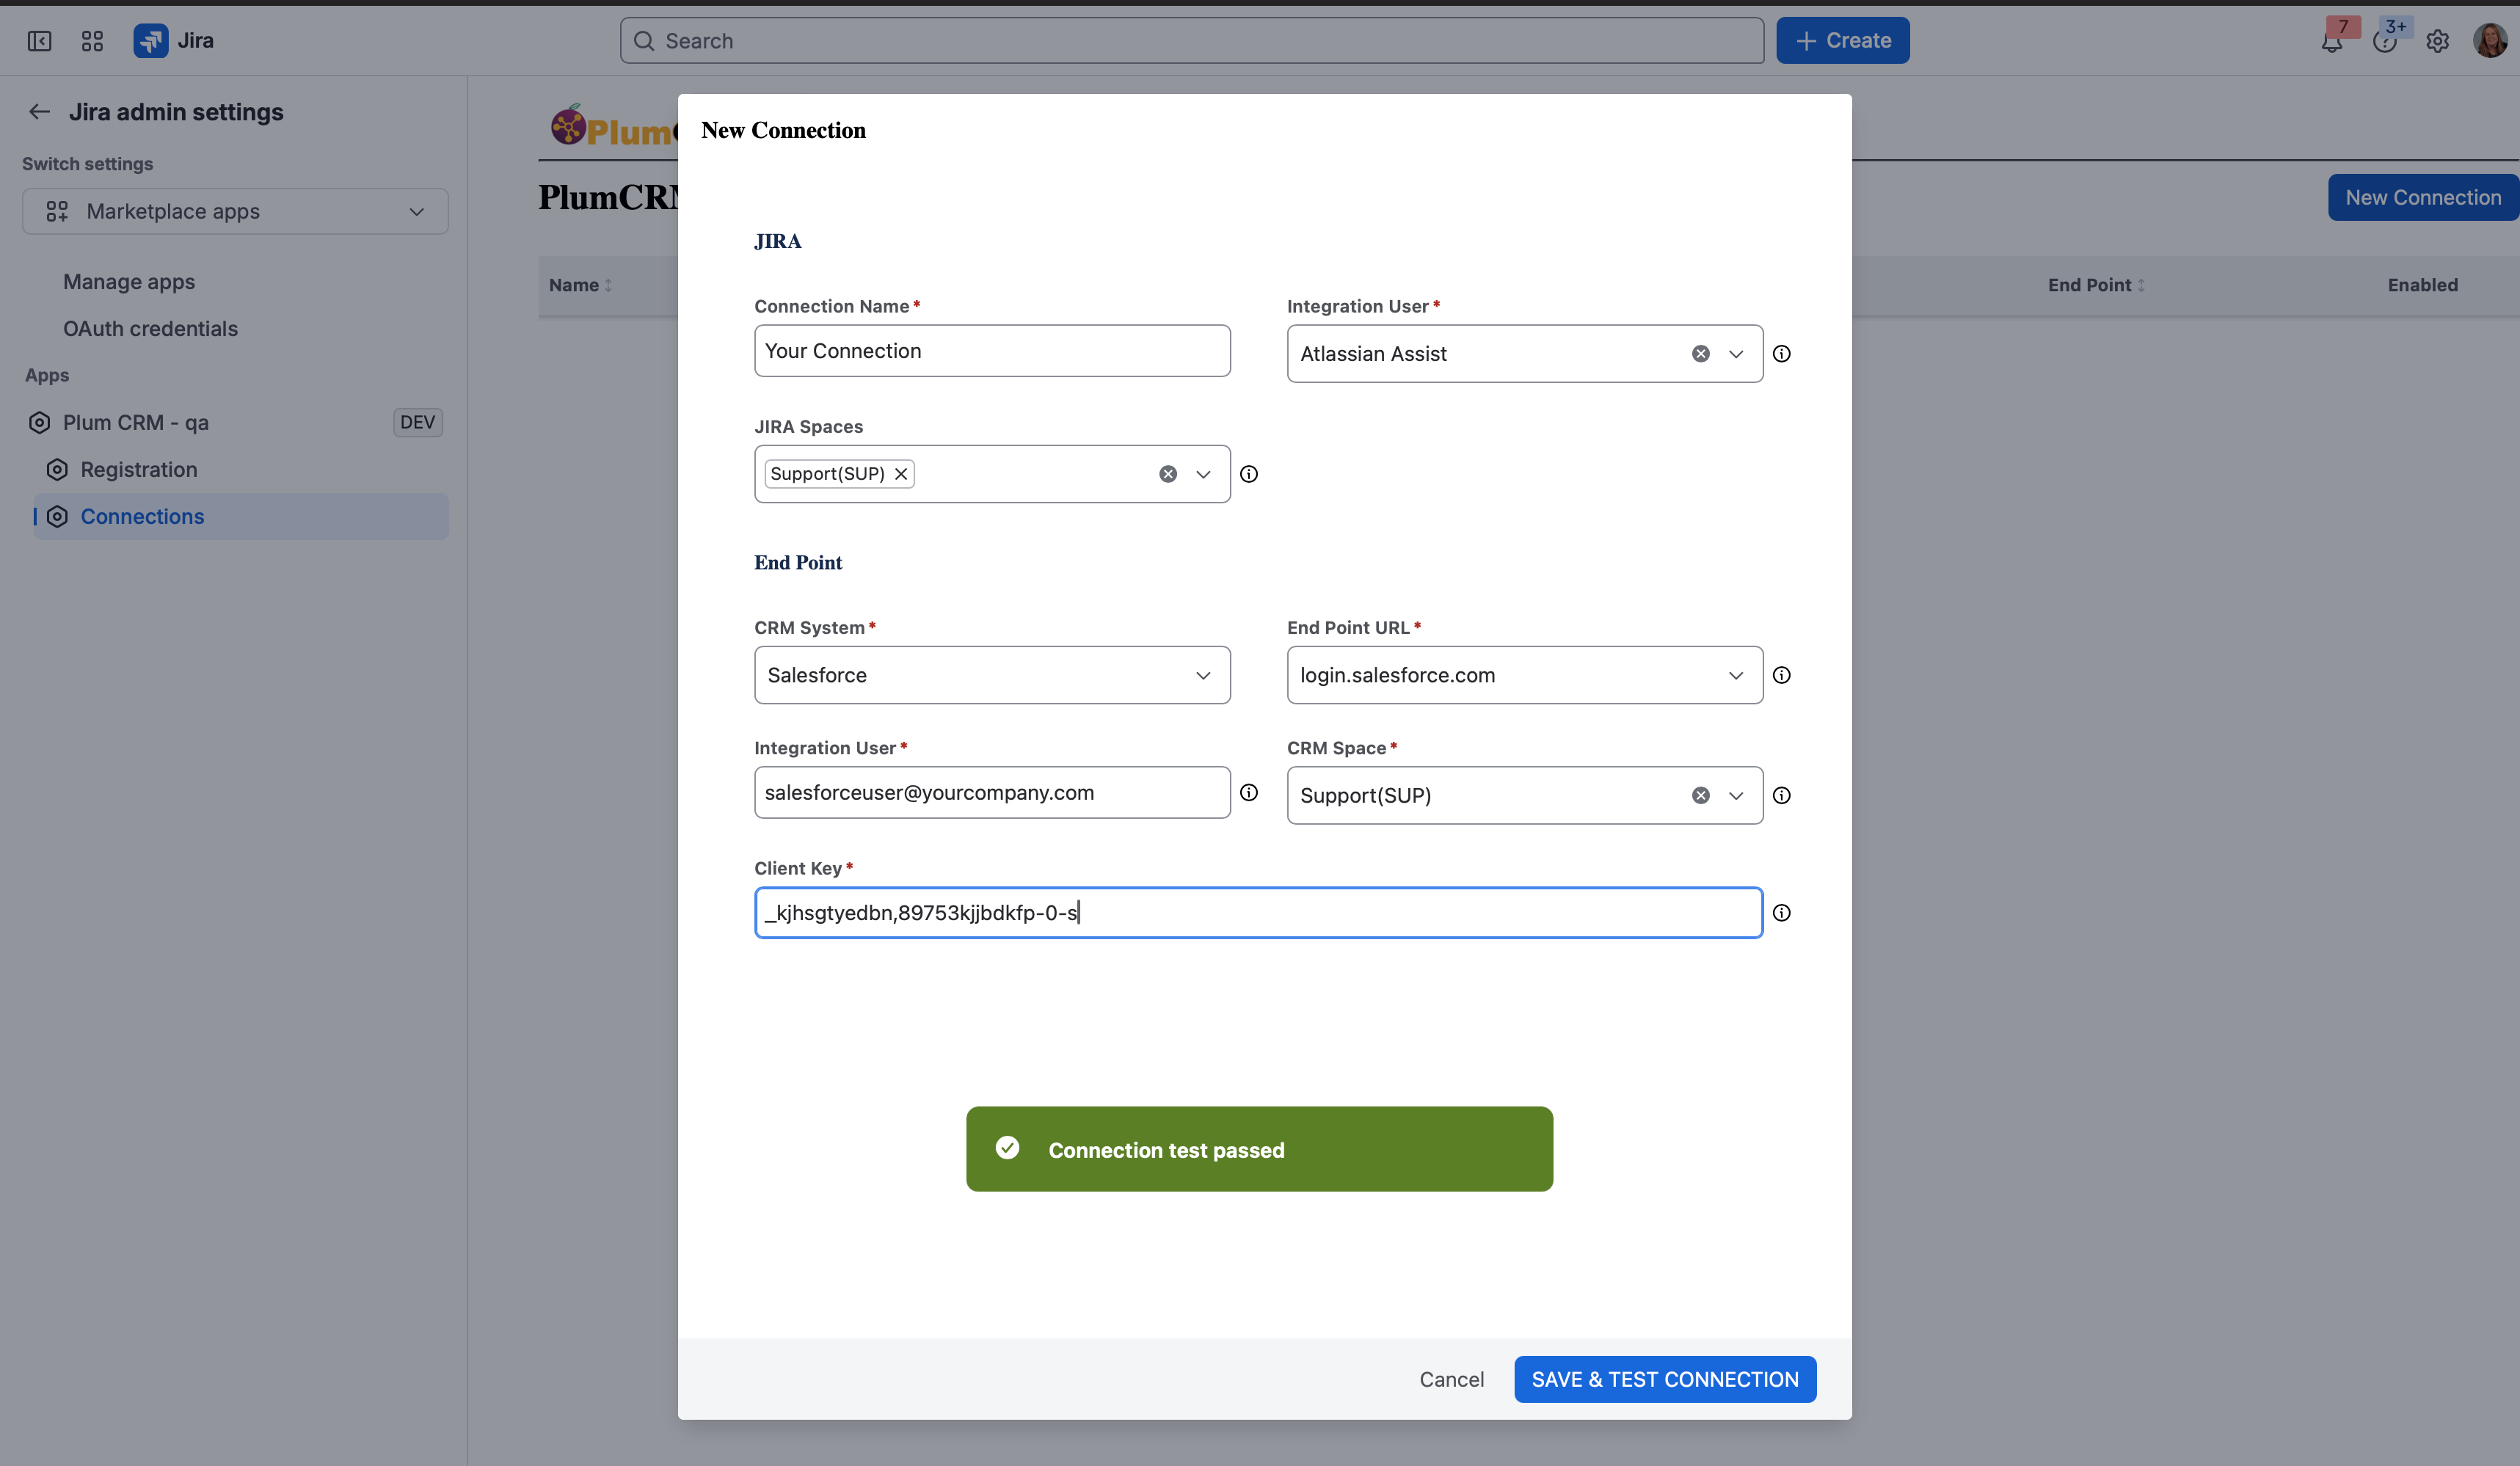The width and height of the screenshot is (2520, 1466).
Task: Click the salesforceuser@yourcompany.com field
Action: (x=992, y=792)
